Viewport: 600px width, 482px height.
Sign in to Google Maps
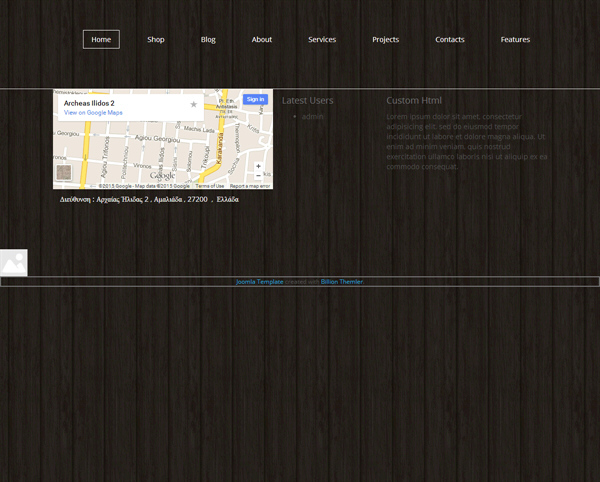pos(255,99)
